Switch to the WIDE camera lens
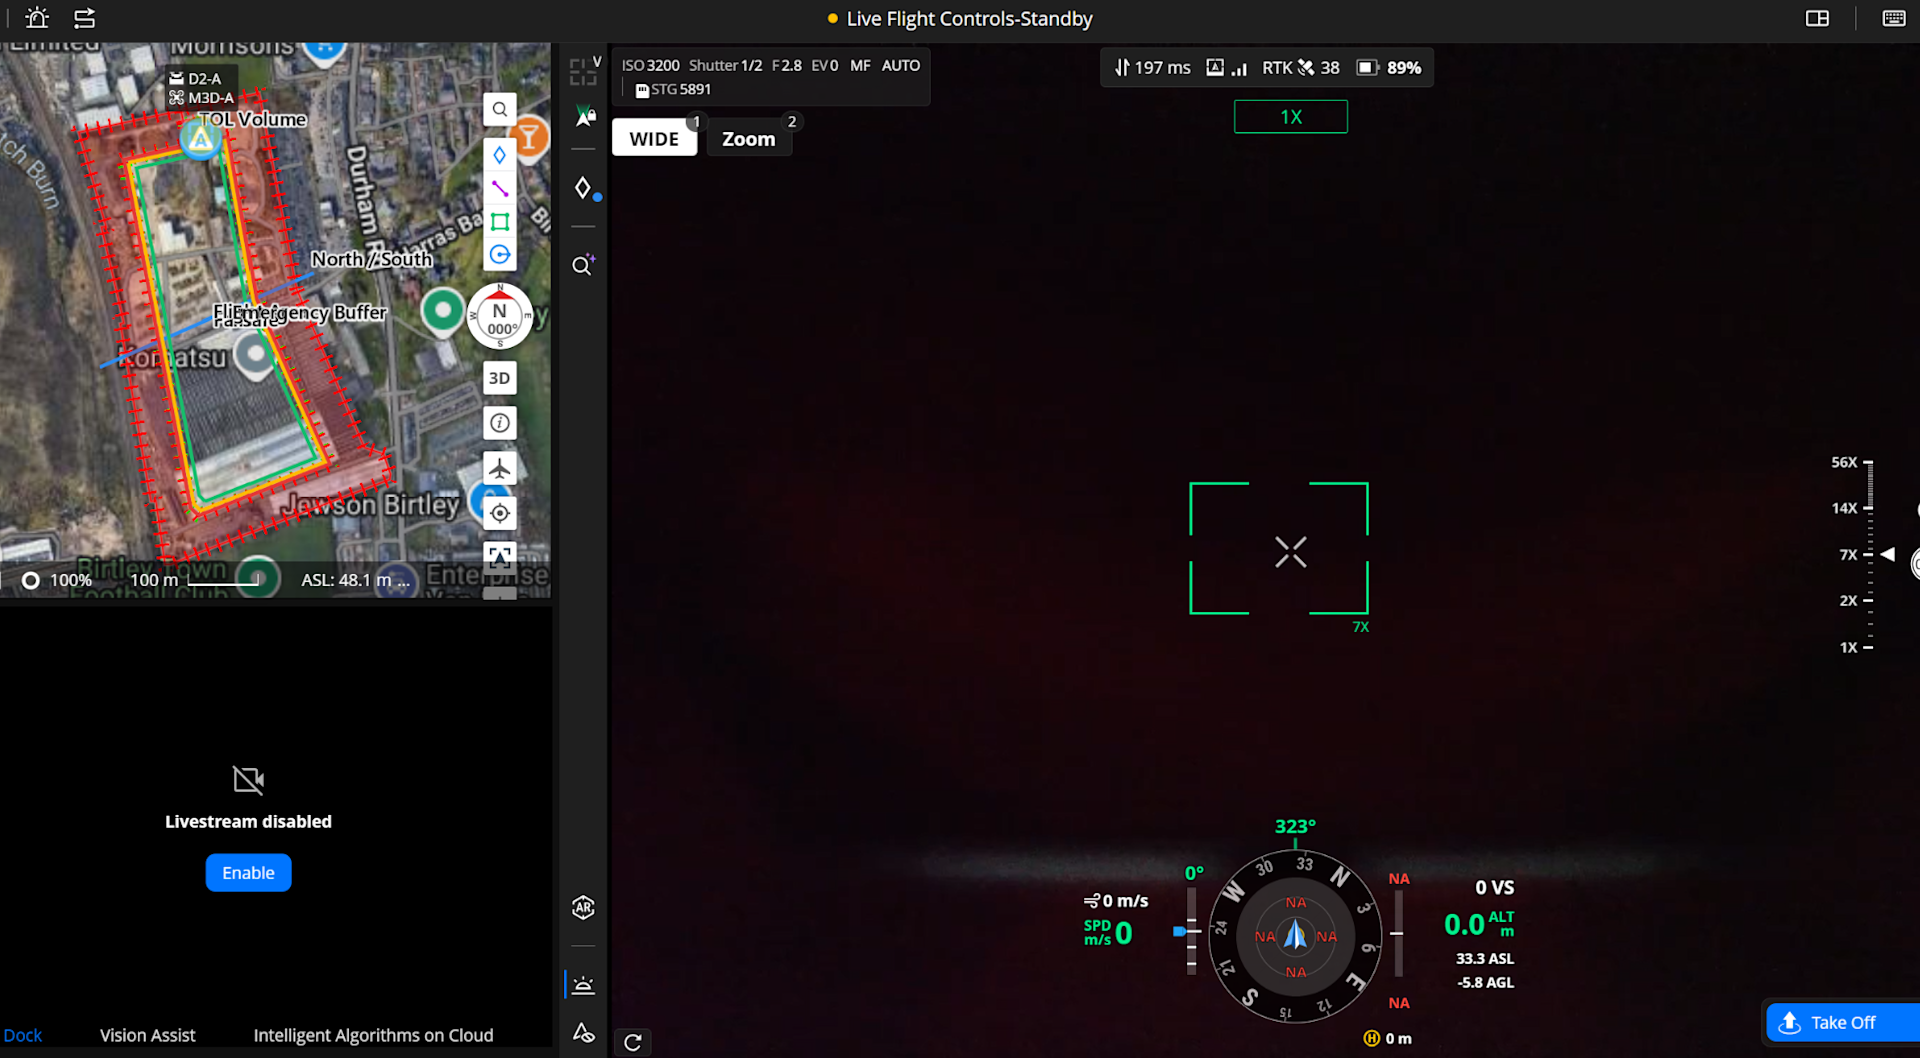Image resolution: width=1920 pixels, height=1058 pixels. (654, 139)
